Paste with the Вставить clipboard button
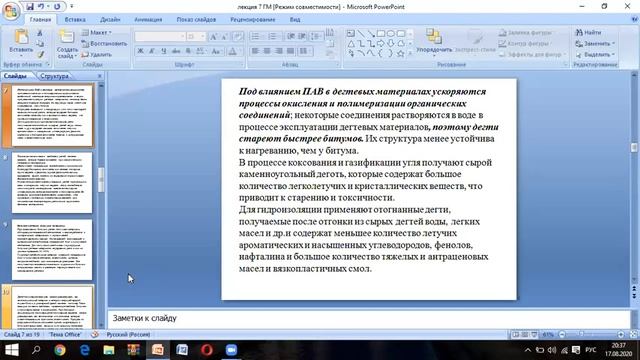This screenshot has height=360, width=640. tap(20, 41)
